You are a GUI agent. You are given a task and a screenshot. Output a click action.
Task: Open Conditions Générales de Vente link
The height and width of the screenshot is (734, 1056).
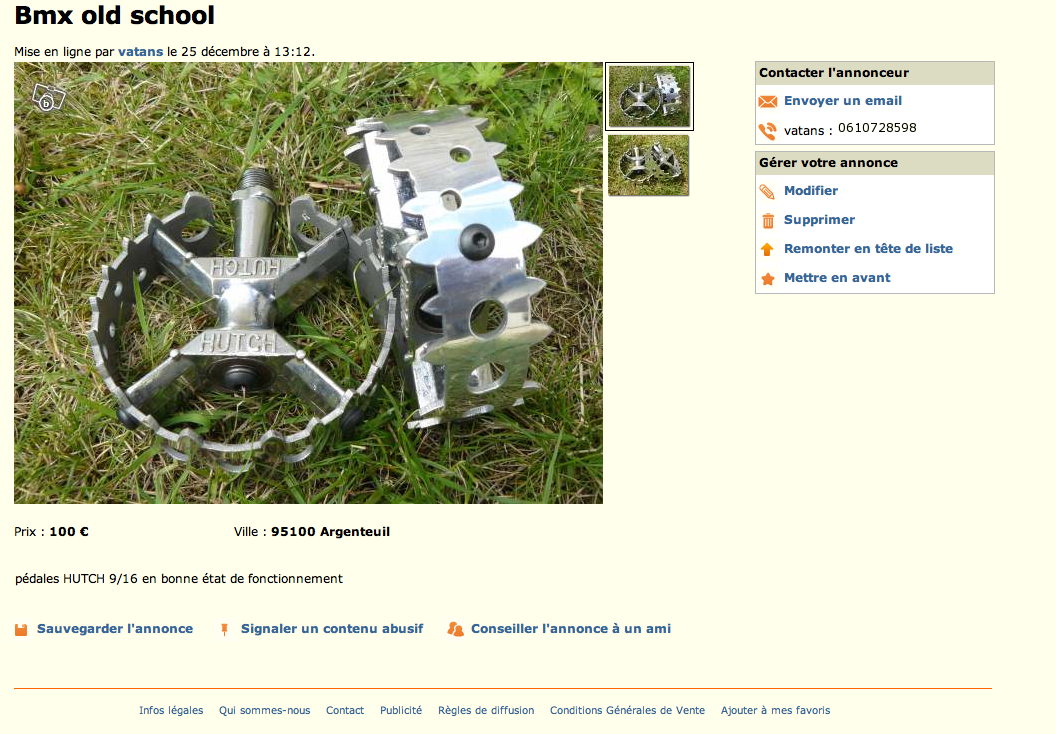click(627, 710)
